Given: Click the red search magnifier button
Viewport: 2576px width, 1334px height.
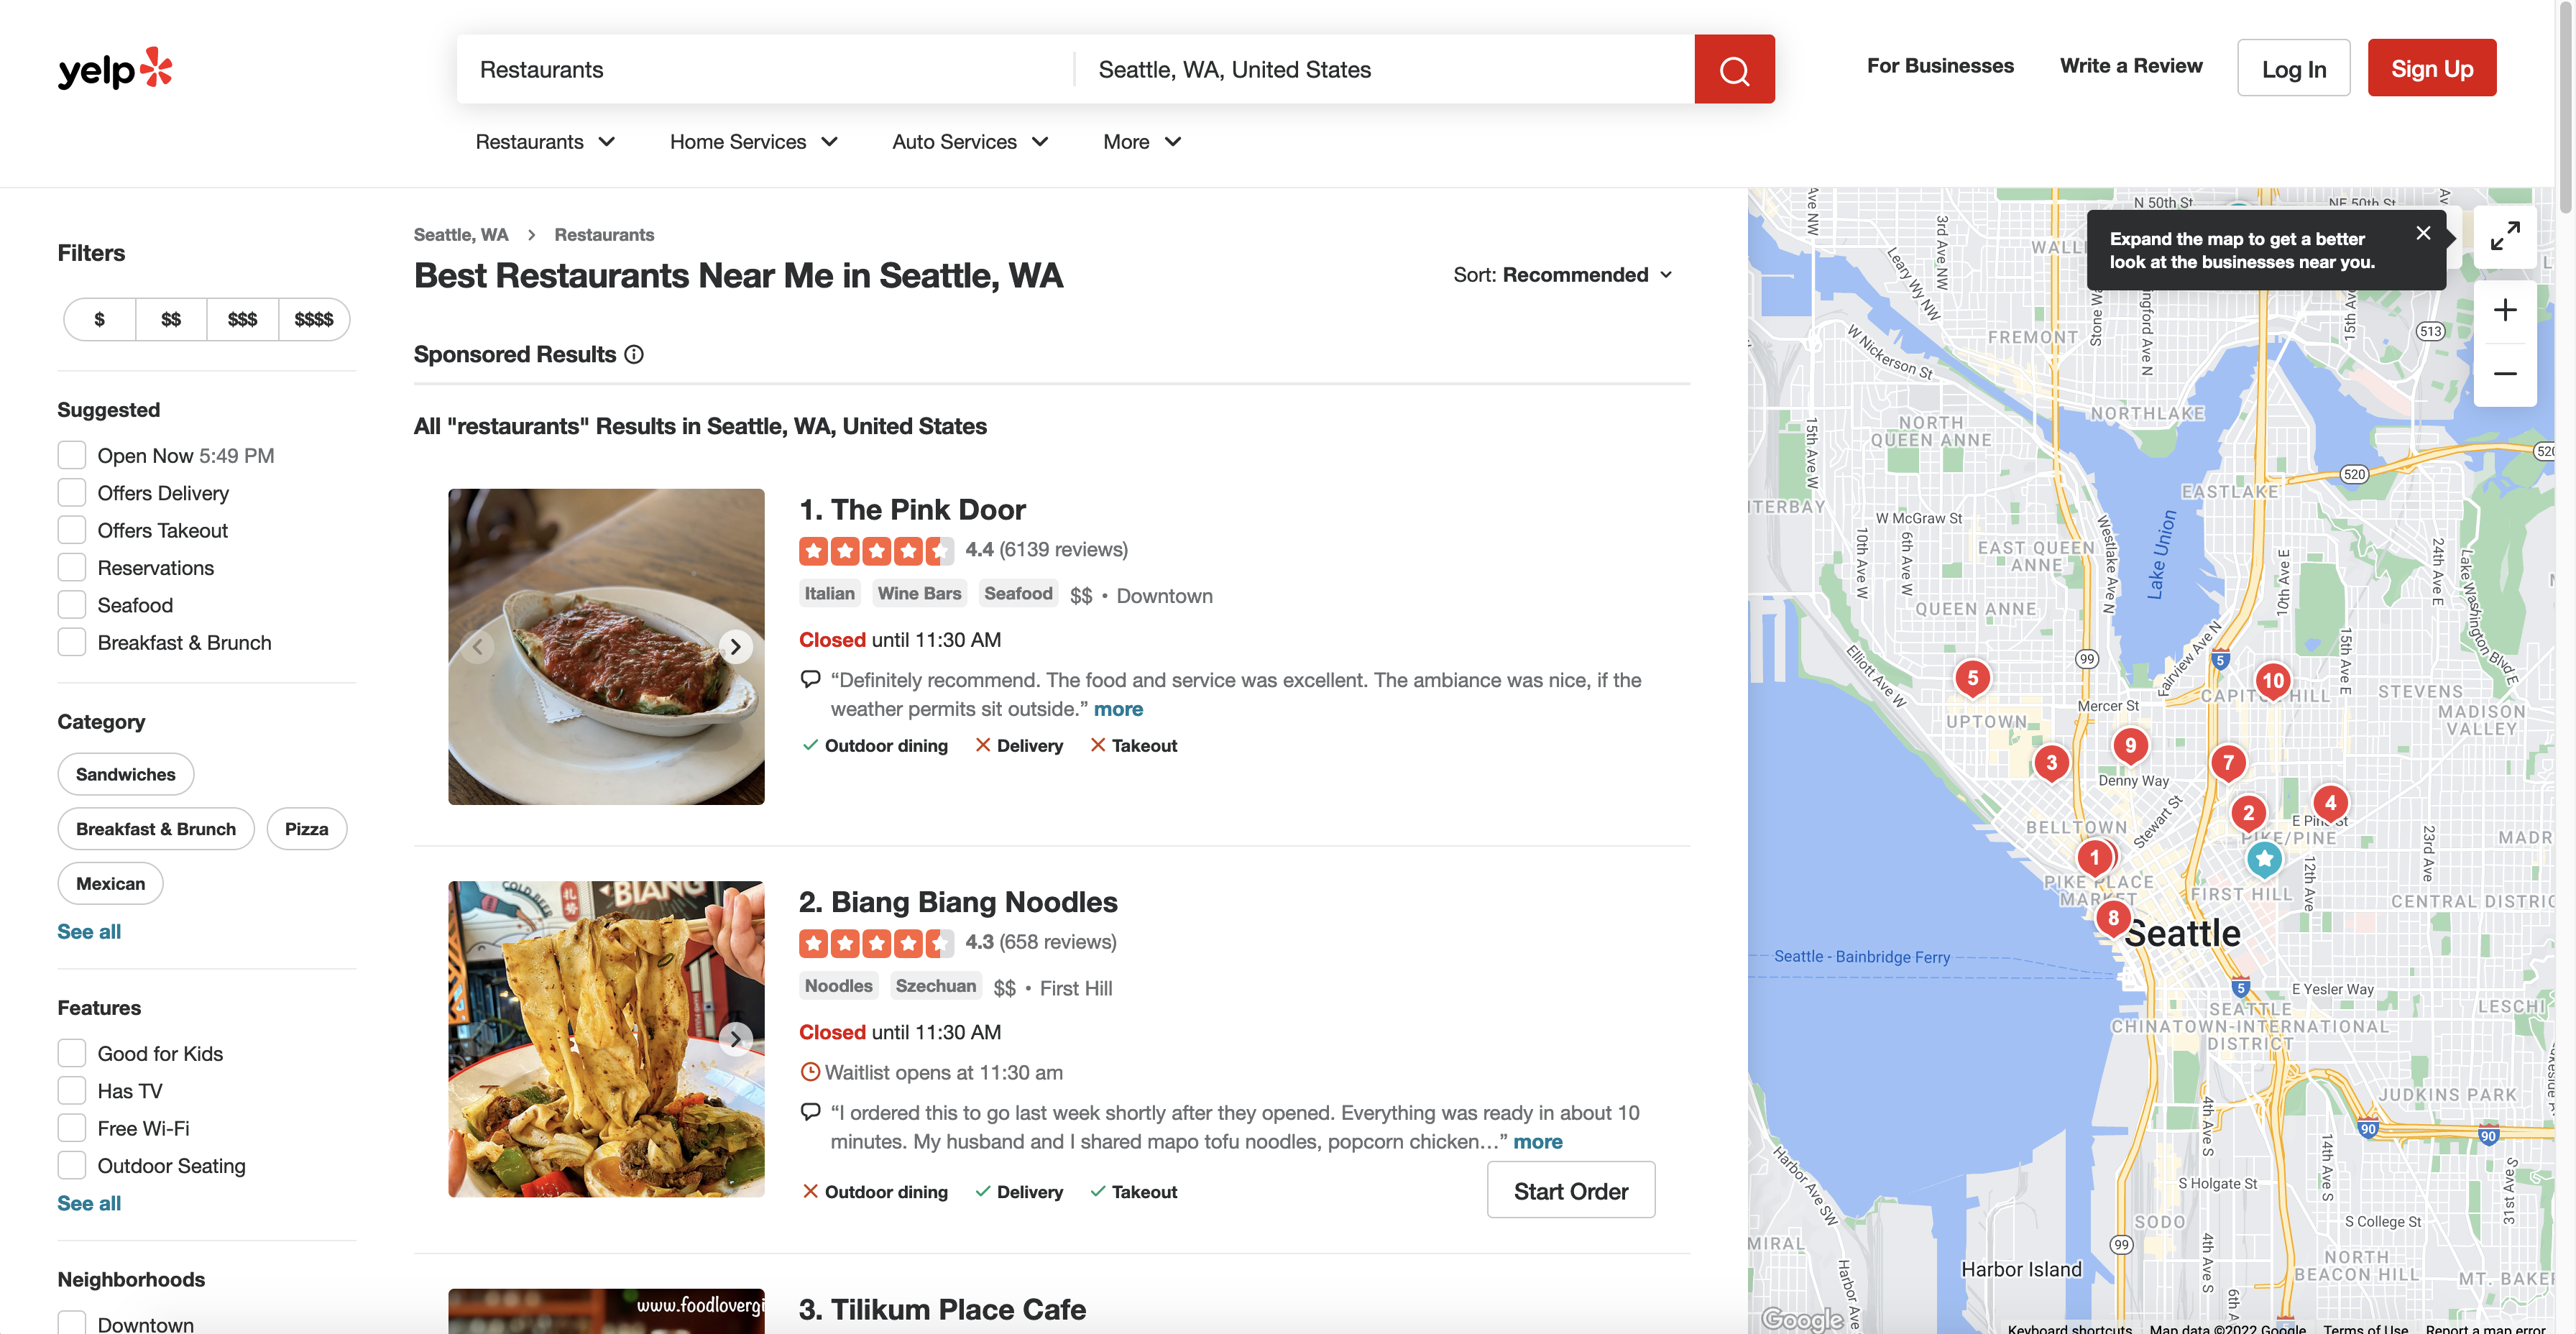Looking at the screenshot, I should pyautogui.click(x=1733, y=69).
